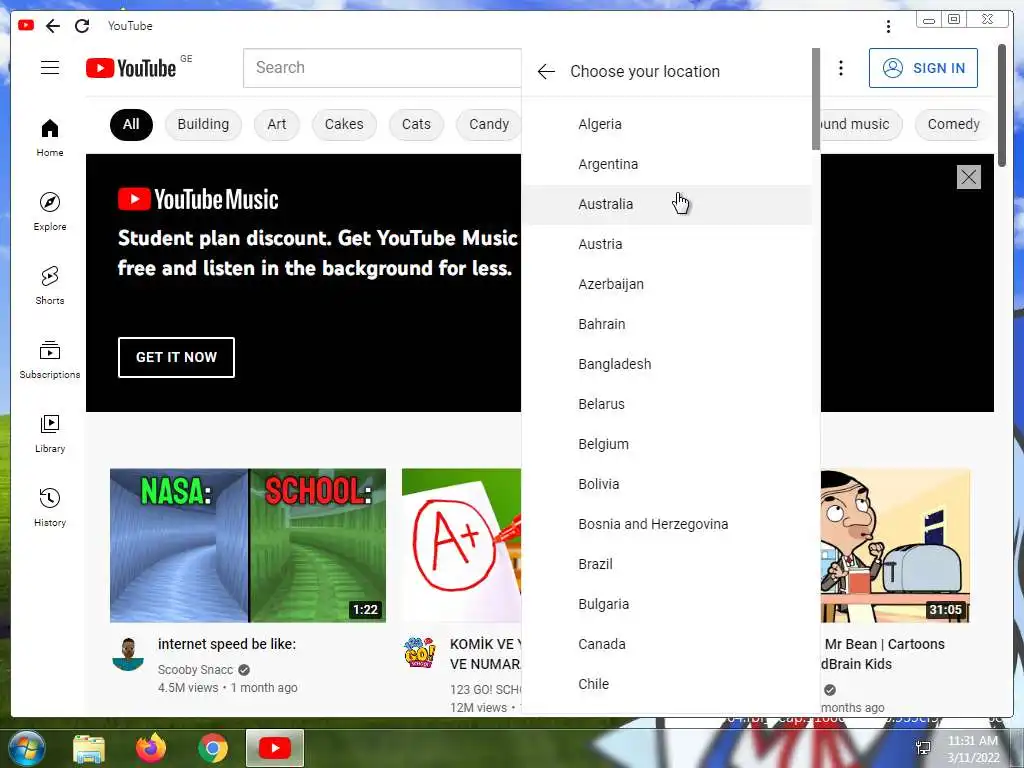Choose Bulgaria as location
The width and height of the screenshot is (1024, 768).
[667, 604]
